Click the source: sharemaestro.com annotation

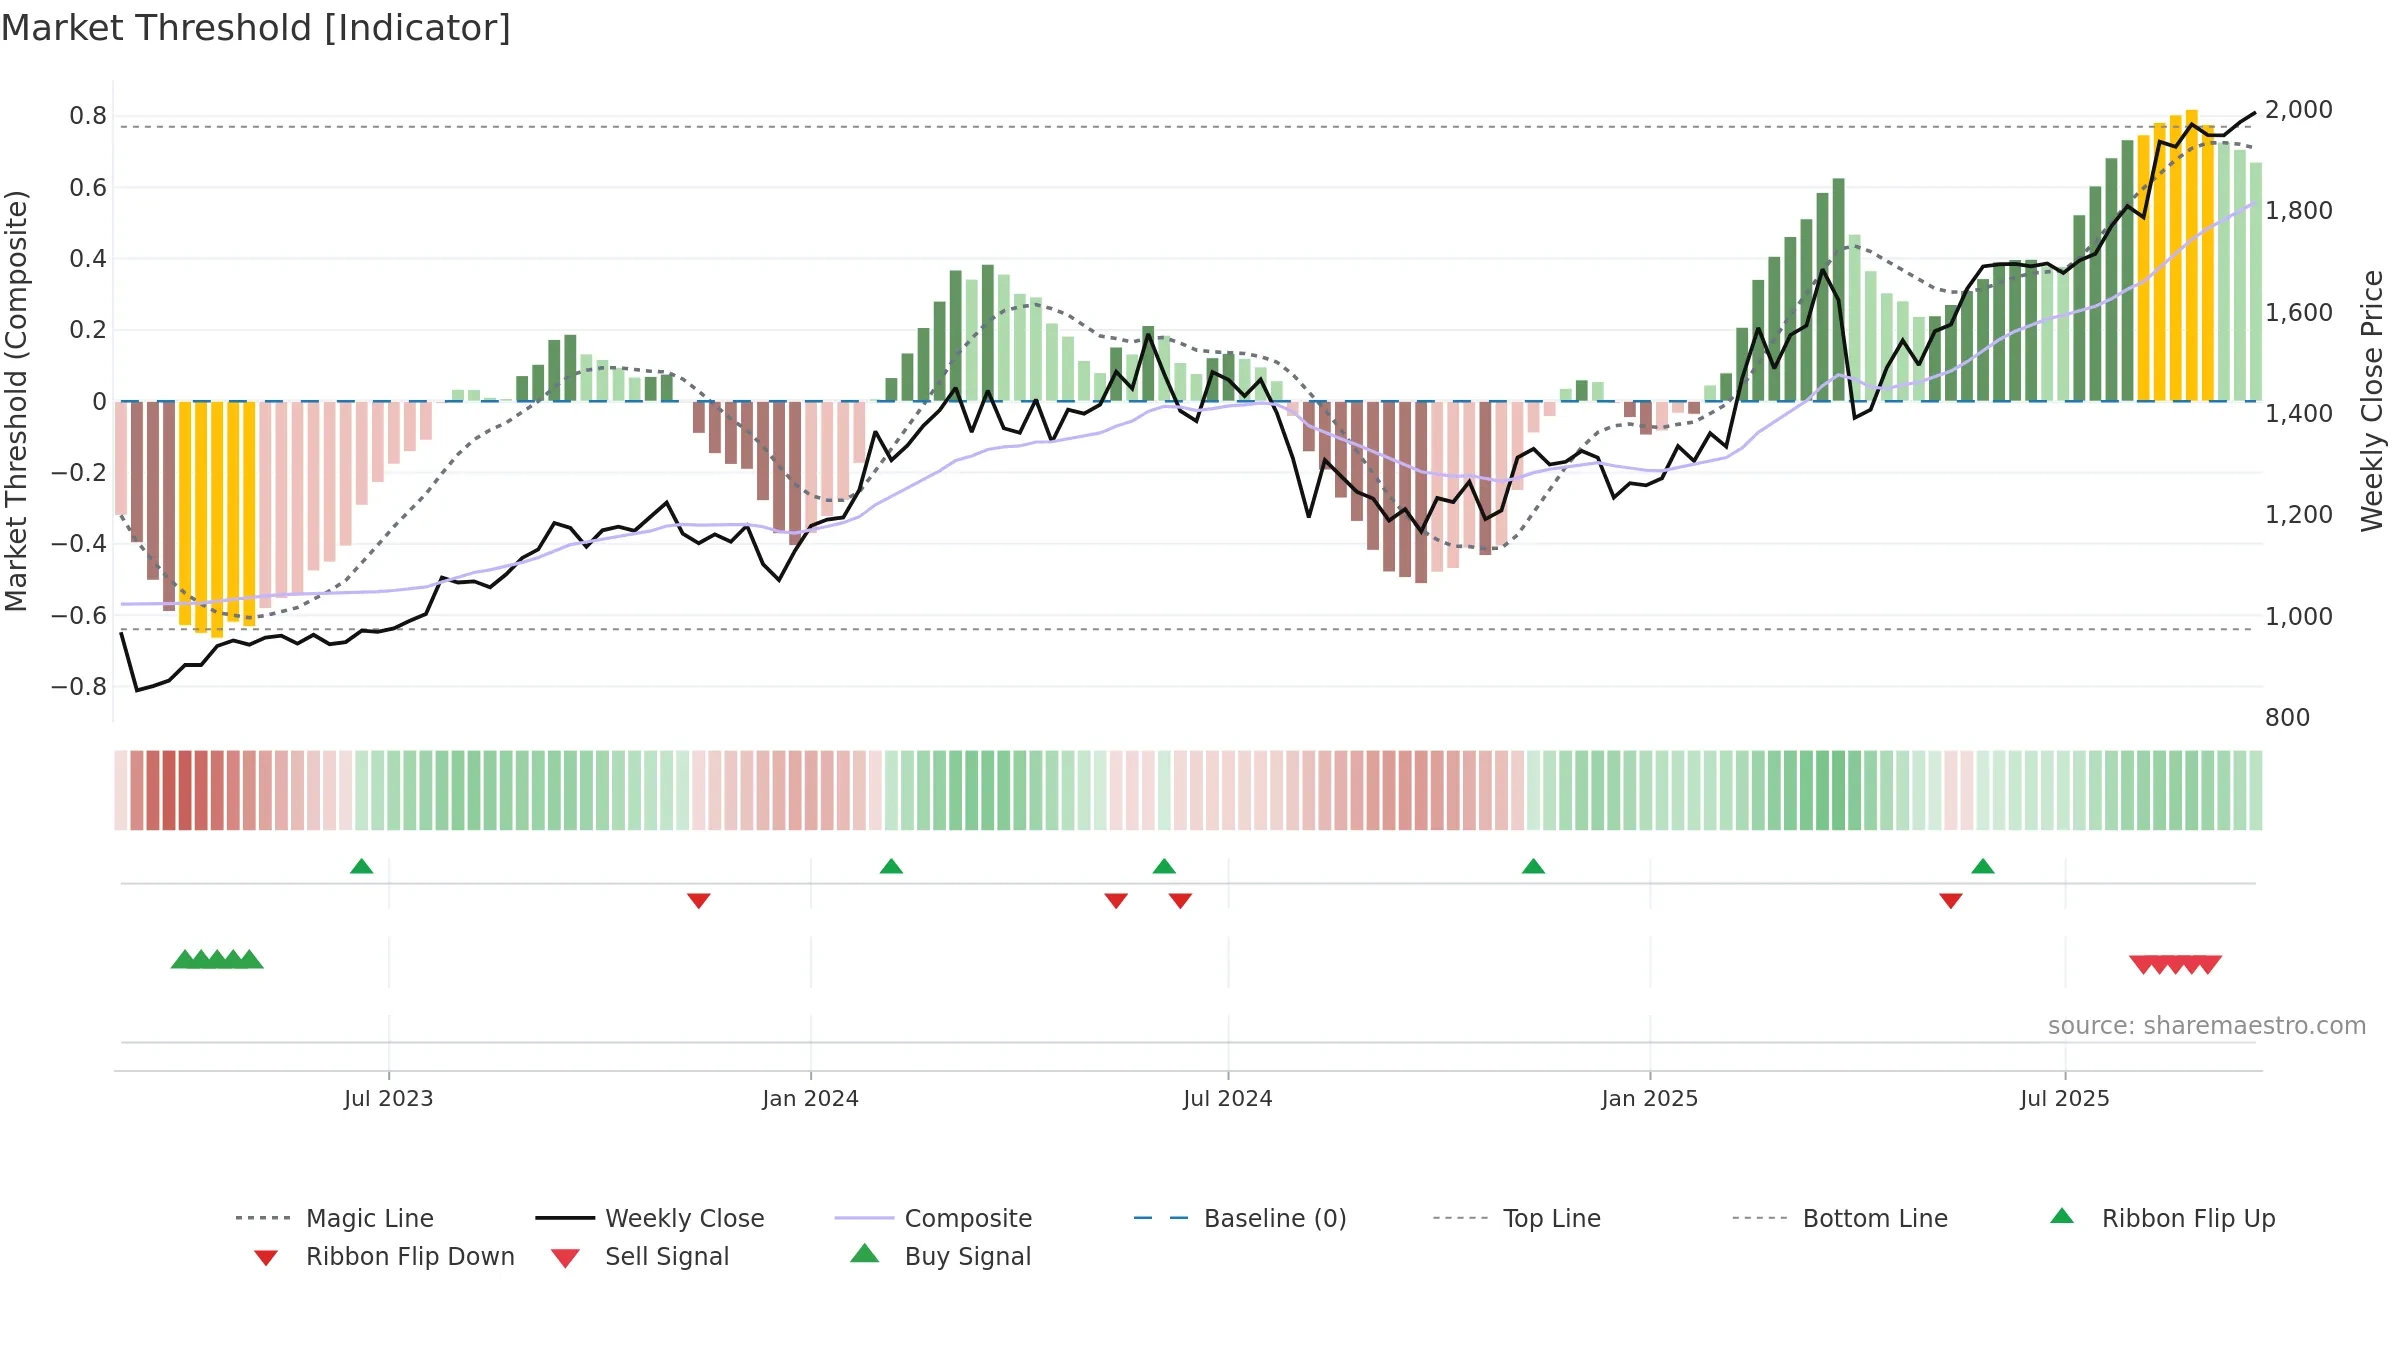[2207, 1025]
